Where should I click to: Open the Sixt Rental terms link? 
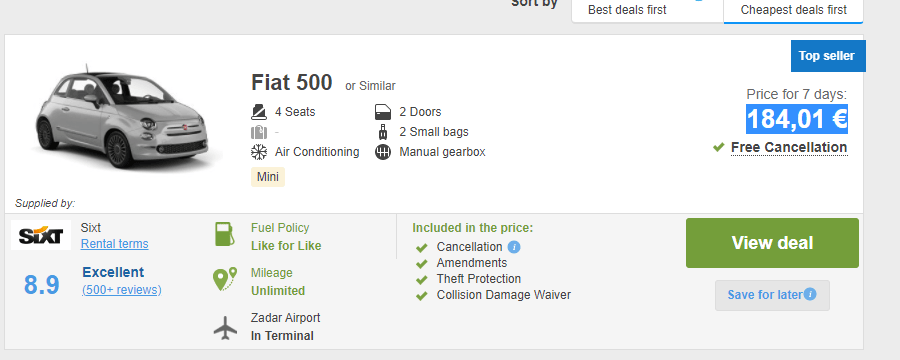(x=114, y=244)
